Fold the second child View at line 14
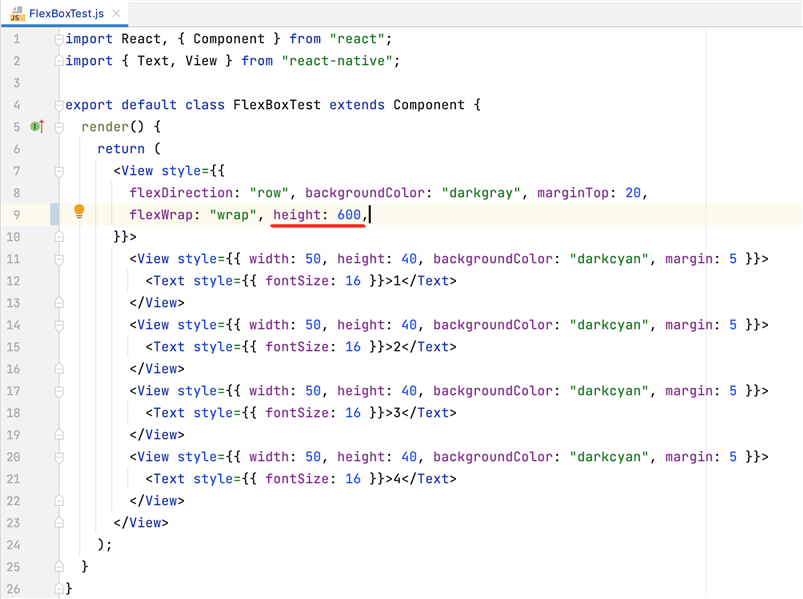803x599 pixels. coord(60,325)
